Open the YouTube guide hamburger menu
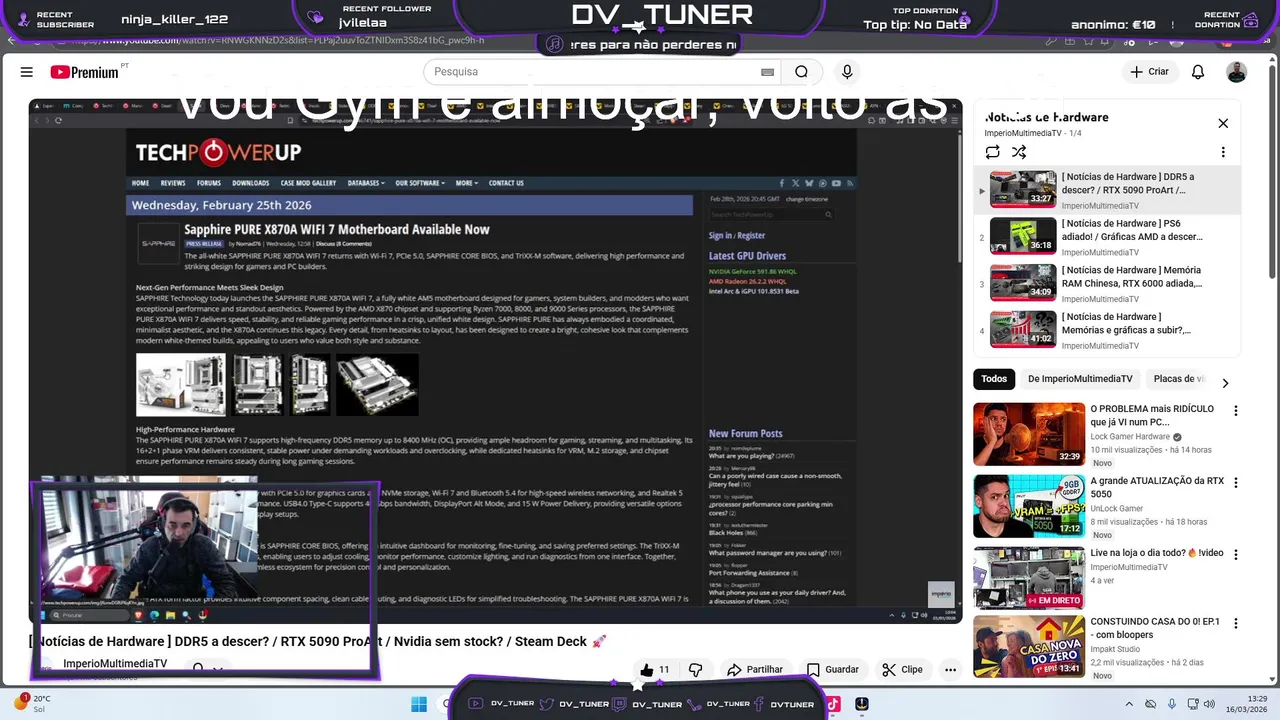1280x720 pixels. pyautogui.click(x=27, y=72)
